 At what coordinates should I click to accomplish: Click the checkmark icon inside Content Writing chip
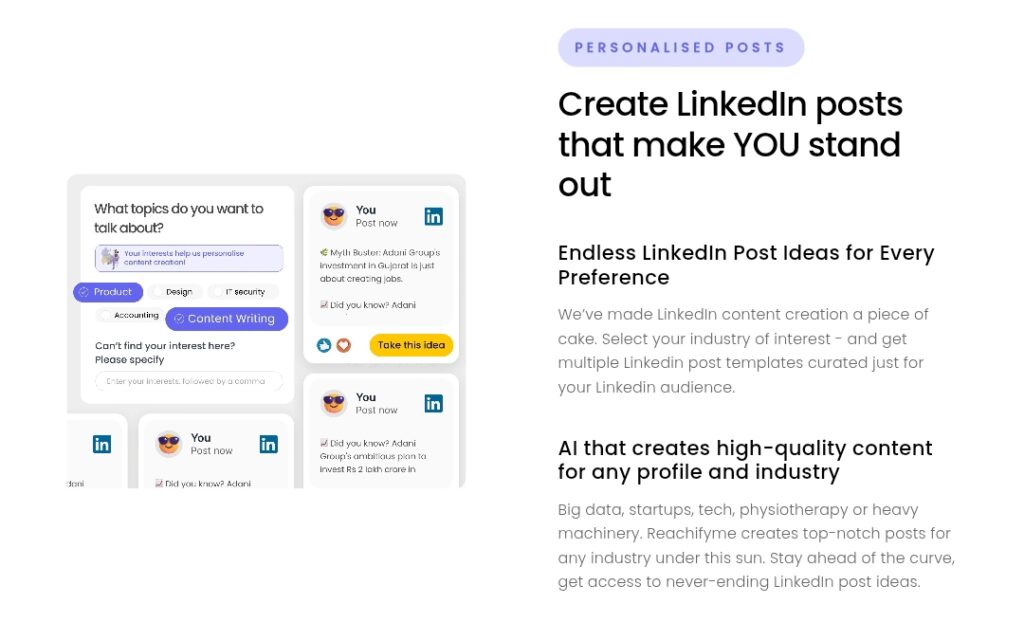pos(180,319)
